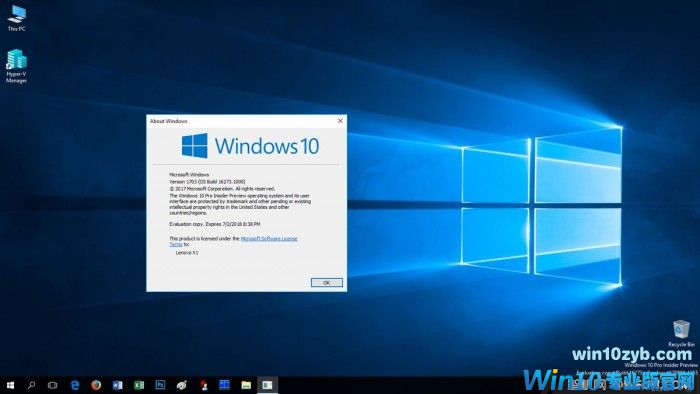Click the Windows 10 logo in dialog

click(250, 145)
